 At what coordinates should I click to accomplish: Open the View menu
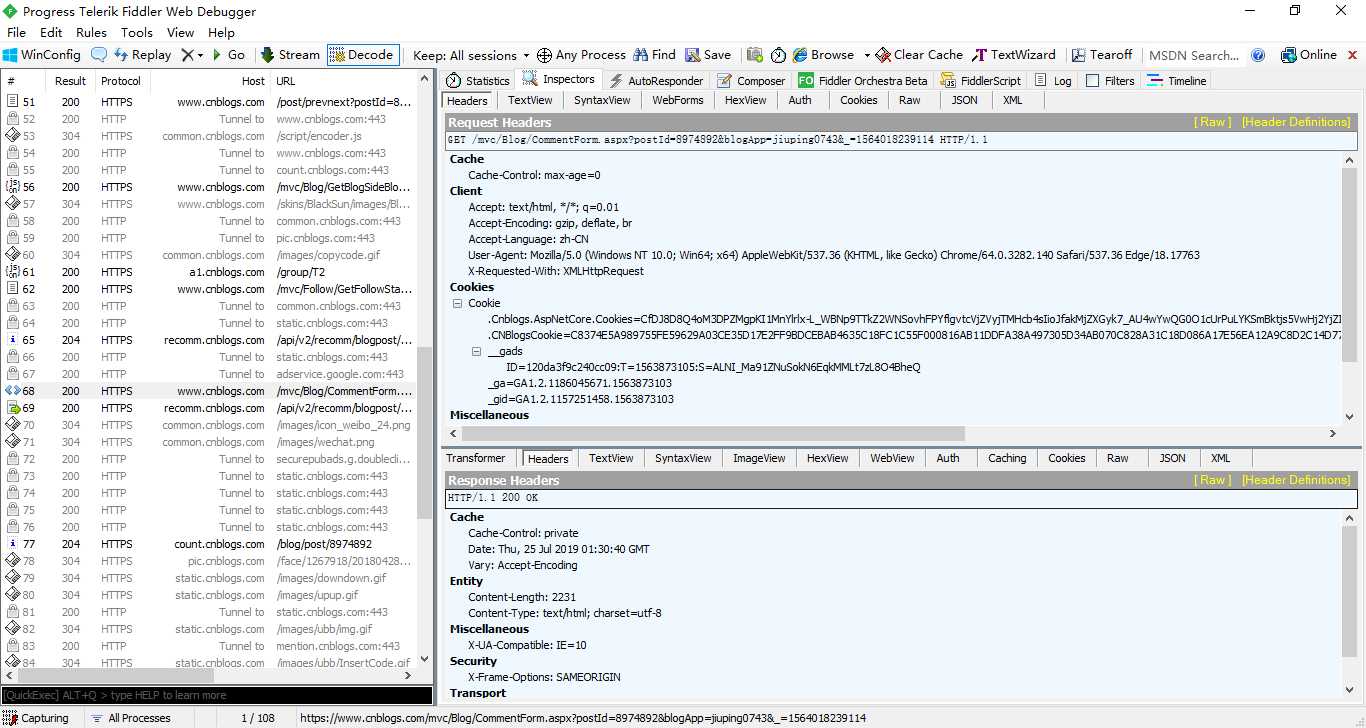click(181, 32)
